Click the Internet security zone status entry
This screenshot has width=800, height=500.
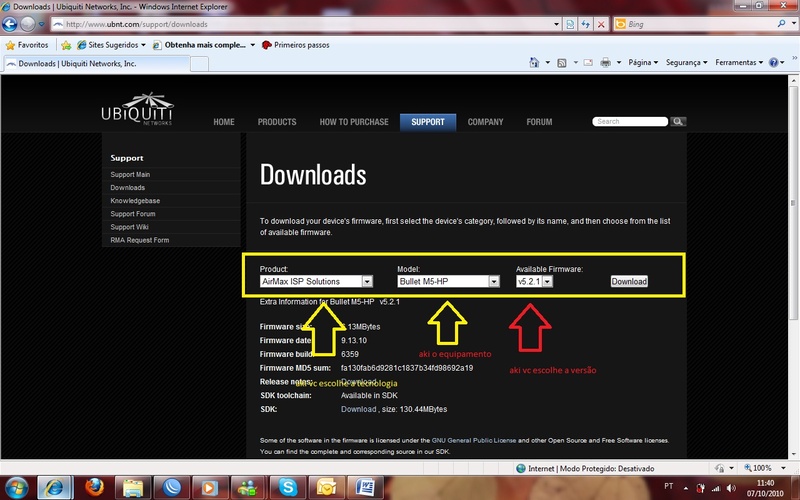585,468
